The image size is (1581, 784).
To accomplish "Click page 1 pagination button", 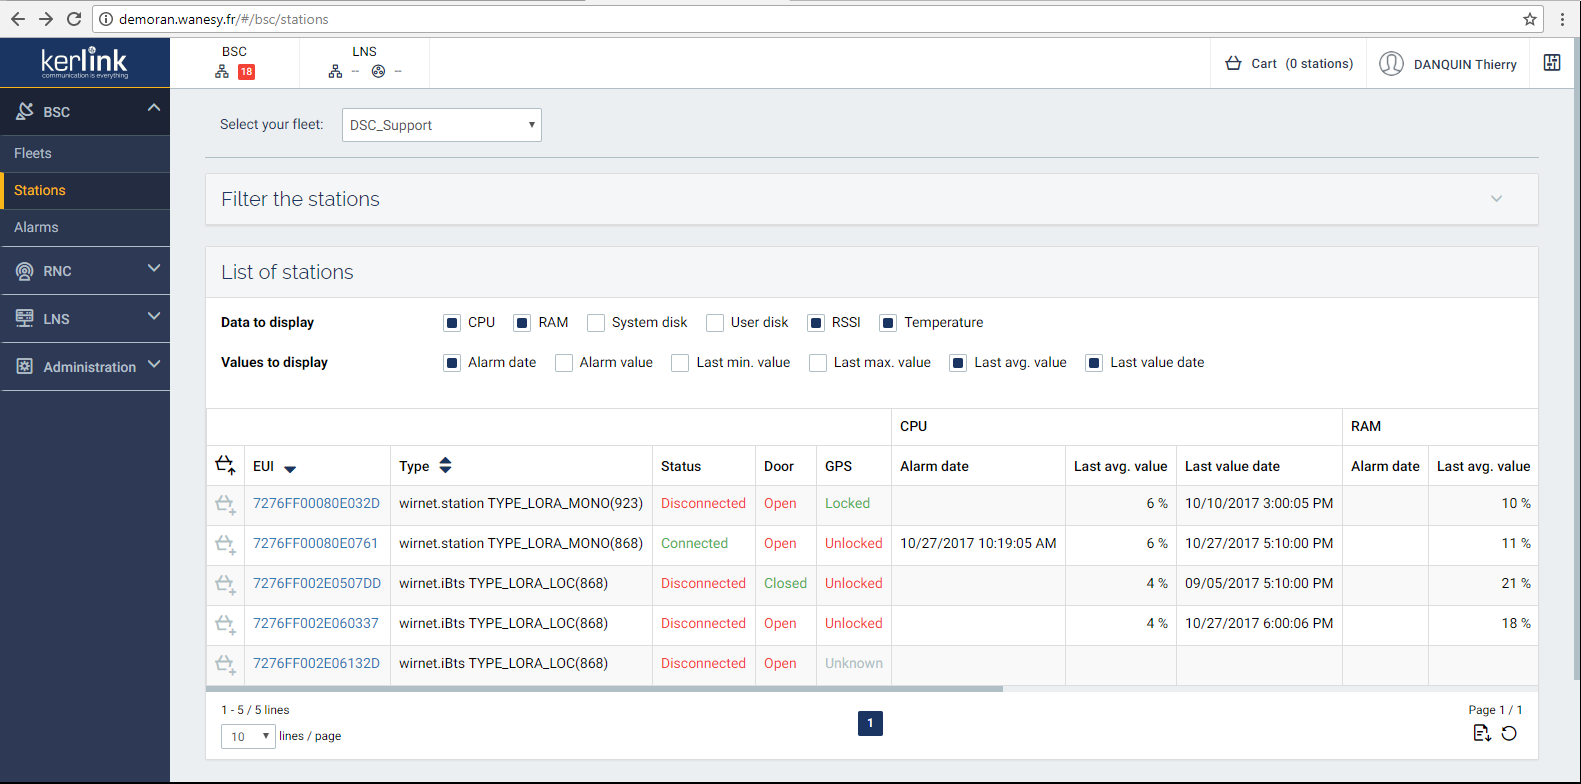I will (x=870, y=723).
